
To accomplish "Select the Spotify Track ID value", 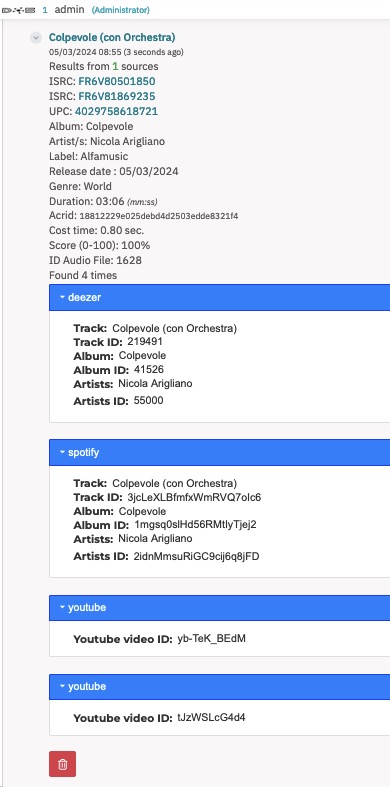I will pyautogui.click(x=194, y=497).
